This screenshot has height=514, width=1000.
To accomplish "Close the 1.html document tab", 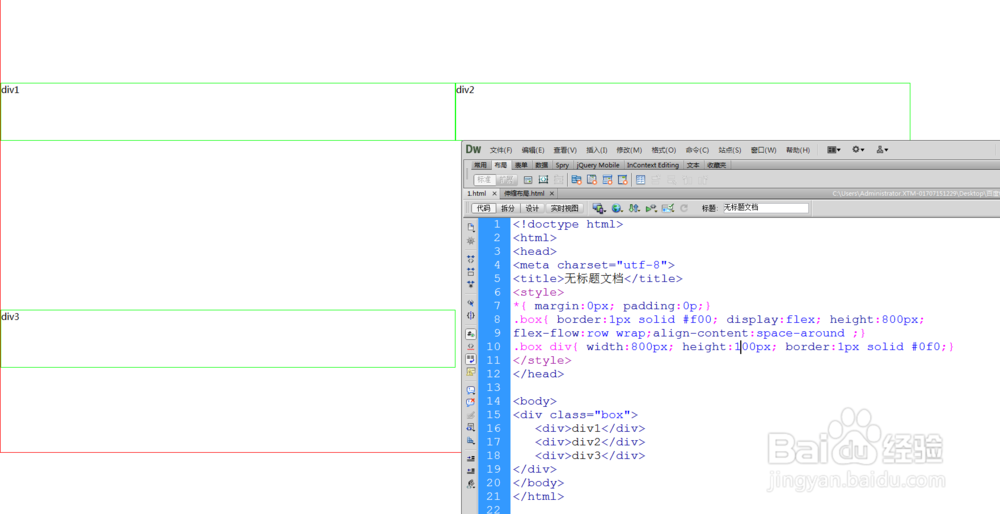I will tap(494, 193).
